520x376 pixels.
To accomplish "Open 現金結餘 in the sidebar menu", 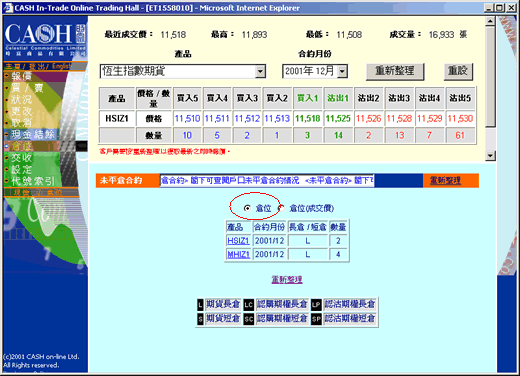I will (x=33, y=134).
